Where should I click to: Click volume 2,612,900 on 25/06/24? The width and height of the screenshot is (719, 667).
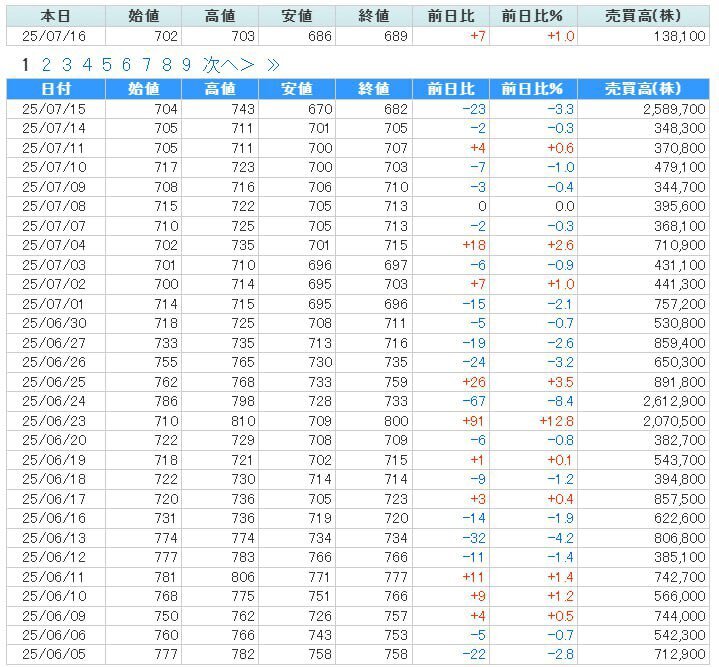(674, 401)
